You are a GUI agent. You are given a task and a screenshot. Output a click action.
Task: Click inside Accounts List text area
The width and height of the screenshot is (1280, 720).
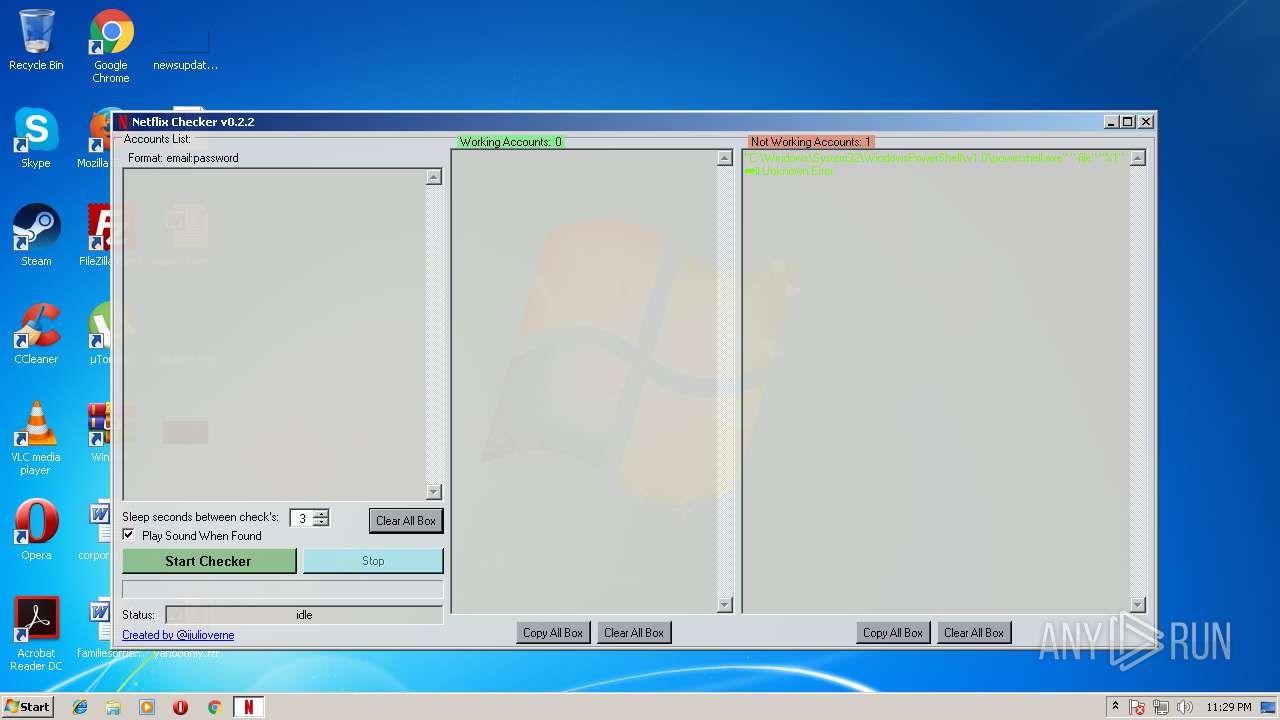(x=274, y=334)
